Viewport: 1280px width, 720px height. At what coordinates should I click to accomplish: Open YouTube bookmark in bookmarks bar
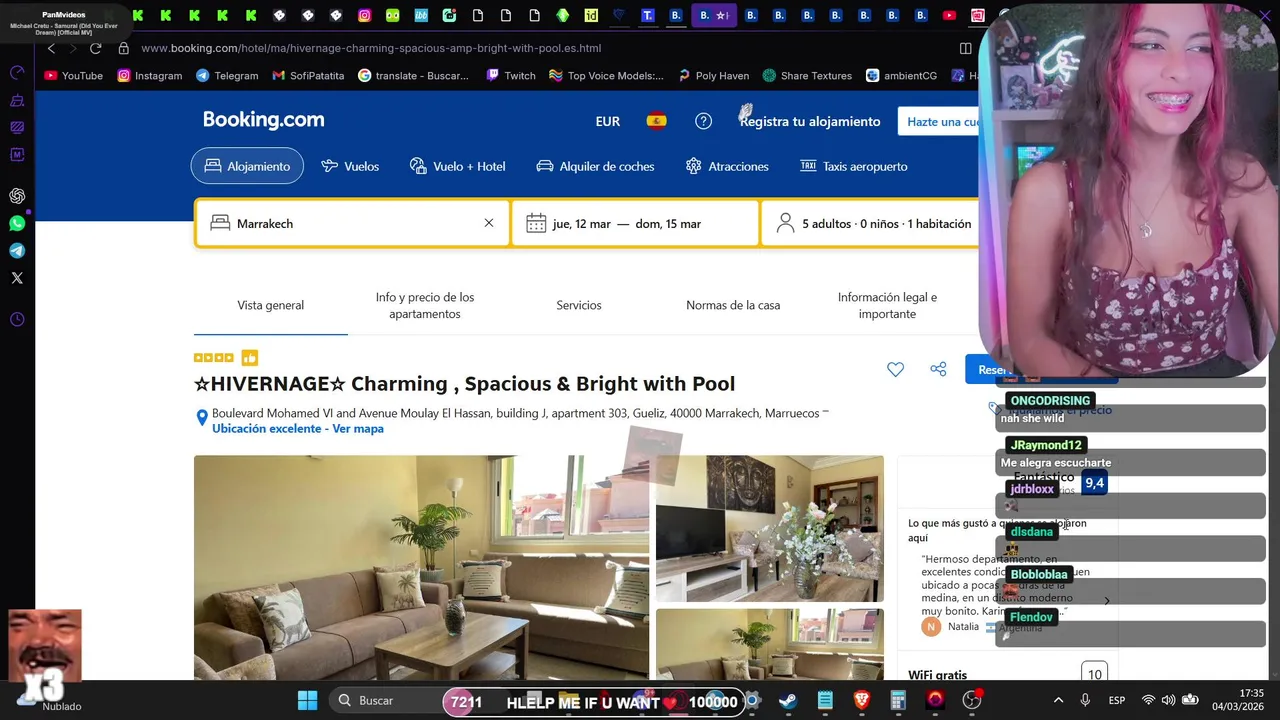pos(74,75)
